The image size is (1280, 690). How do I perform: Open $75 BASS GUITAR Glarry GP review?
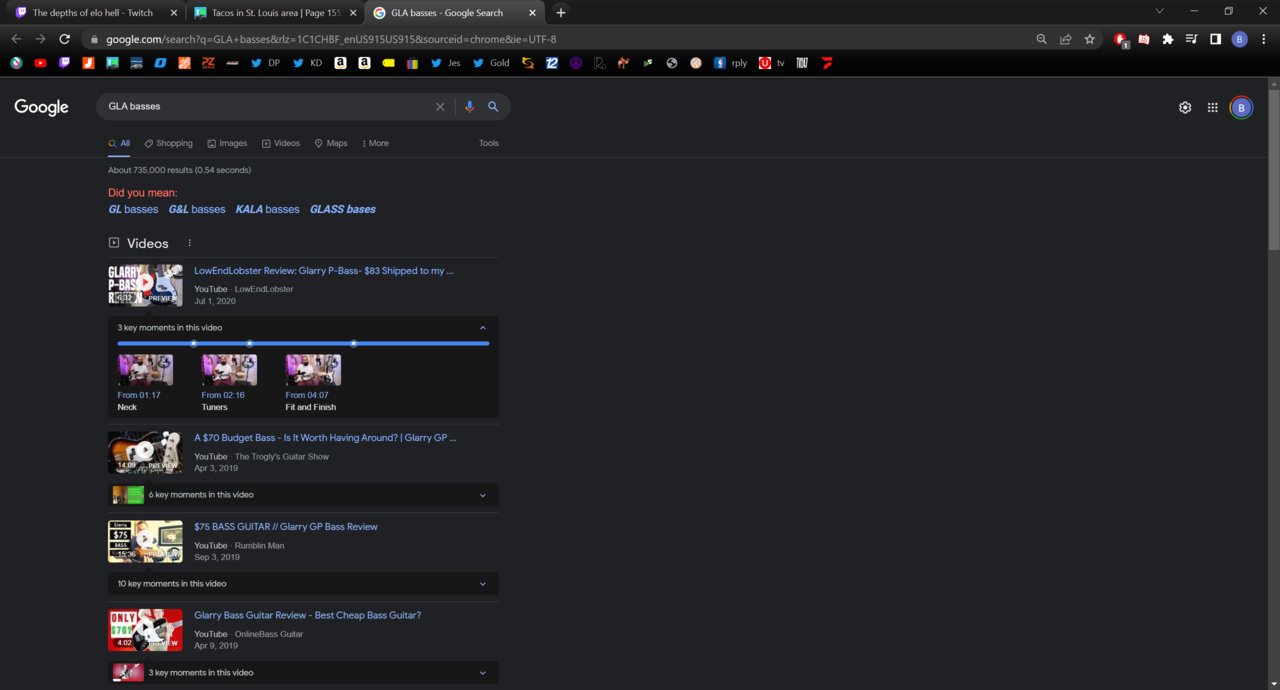pyautogui.click(x=286, y=527)
